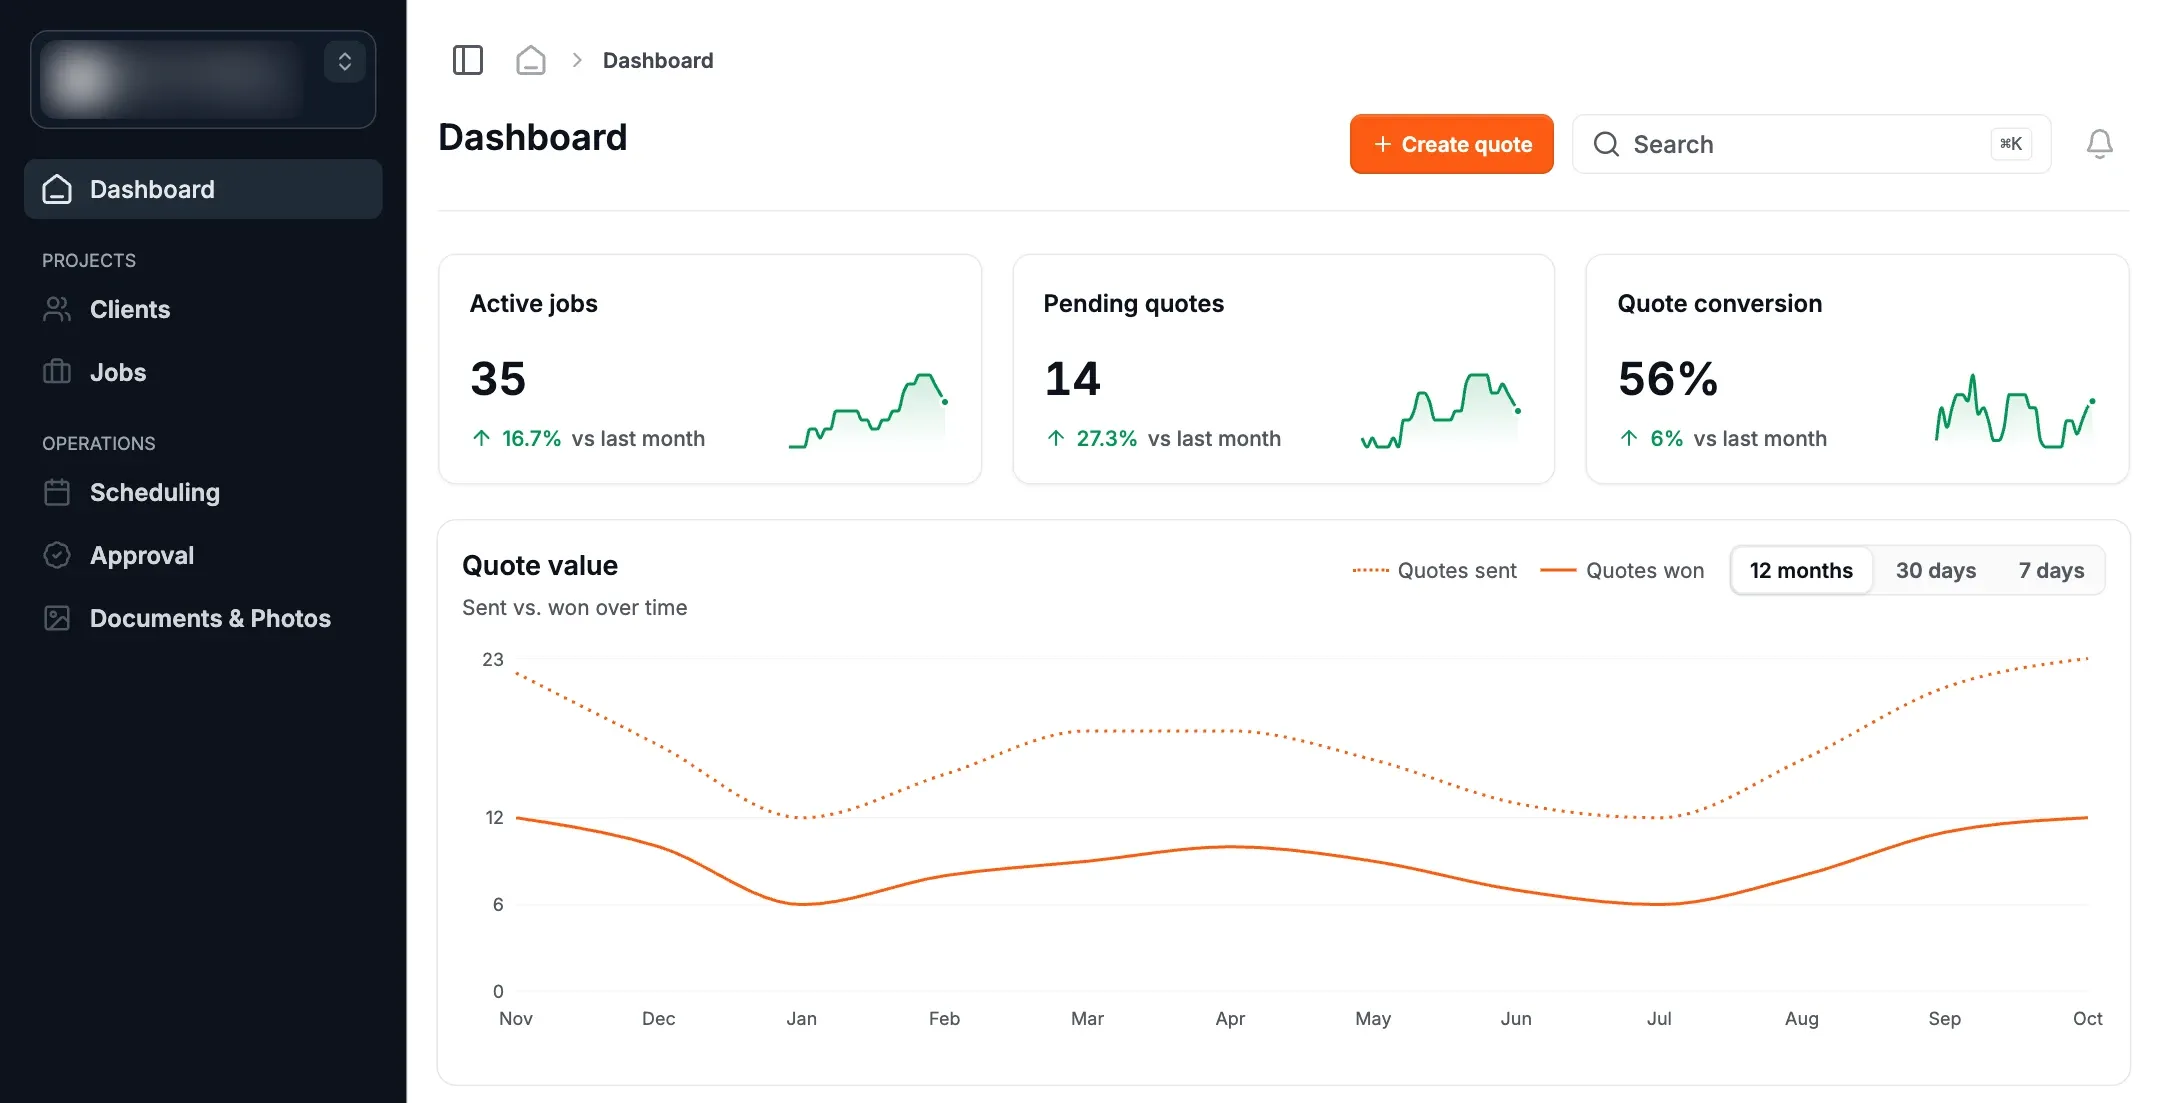Click the Dashboard home icon in sidebar
Image resolution: width=2160 pixels, height=1103 pixels.
[57, 189]
